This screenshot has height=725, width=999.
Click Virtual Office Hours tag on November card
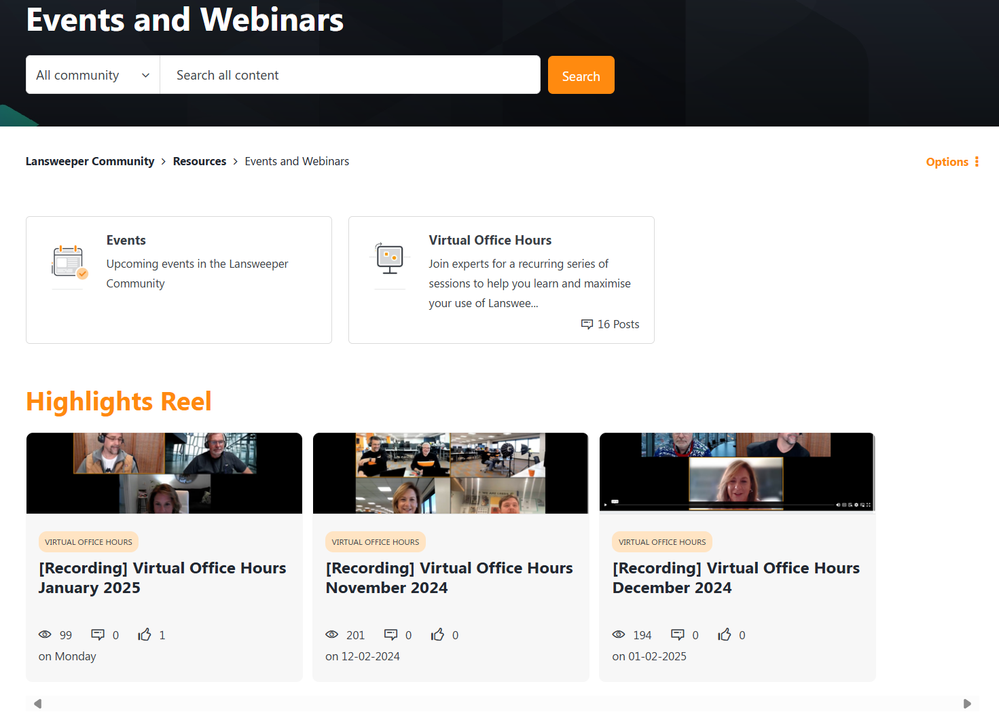[375, 542]
